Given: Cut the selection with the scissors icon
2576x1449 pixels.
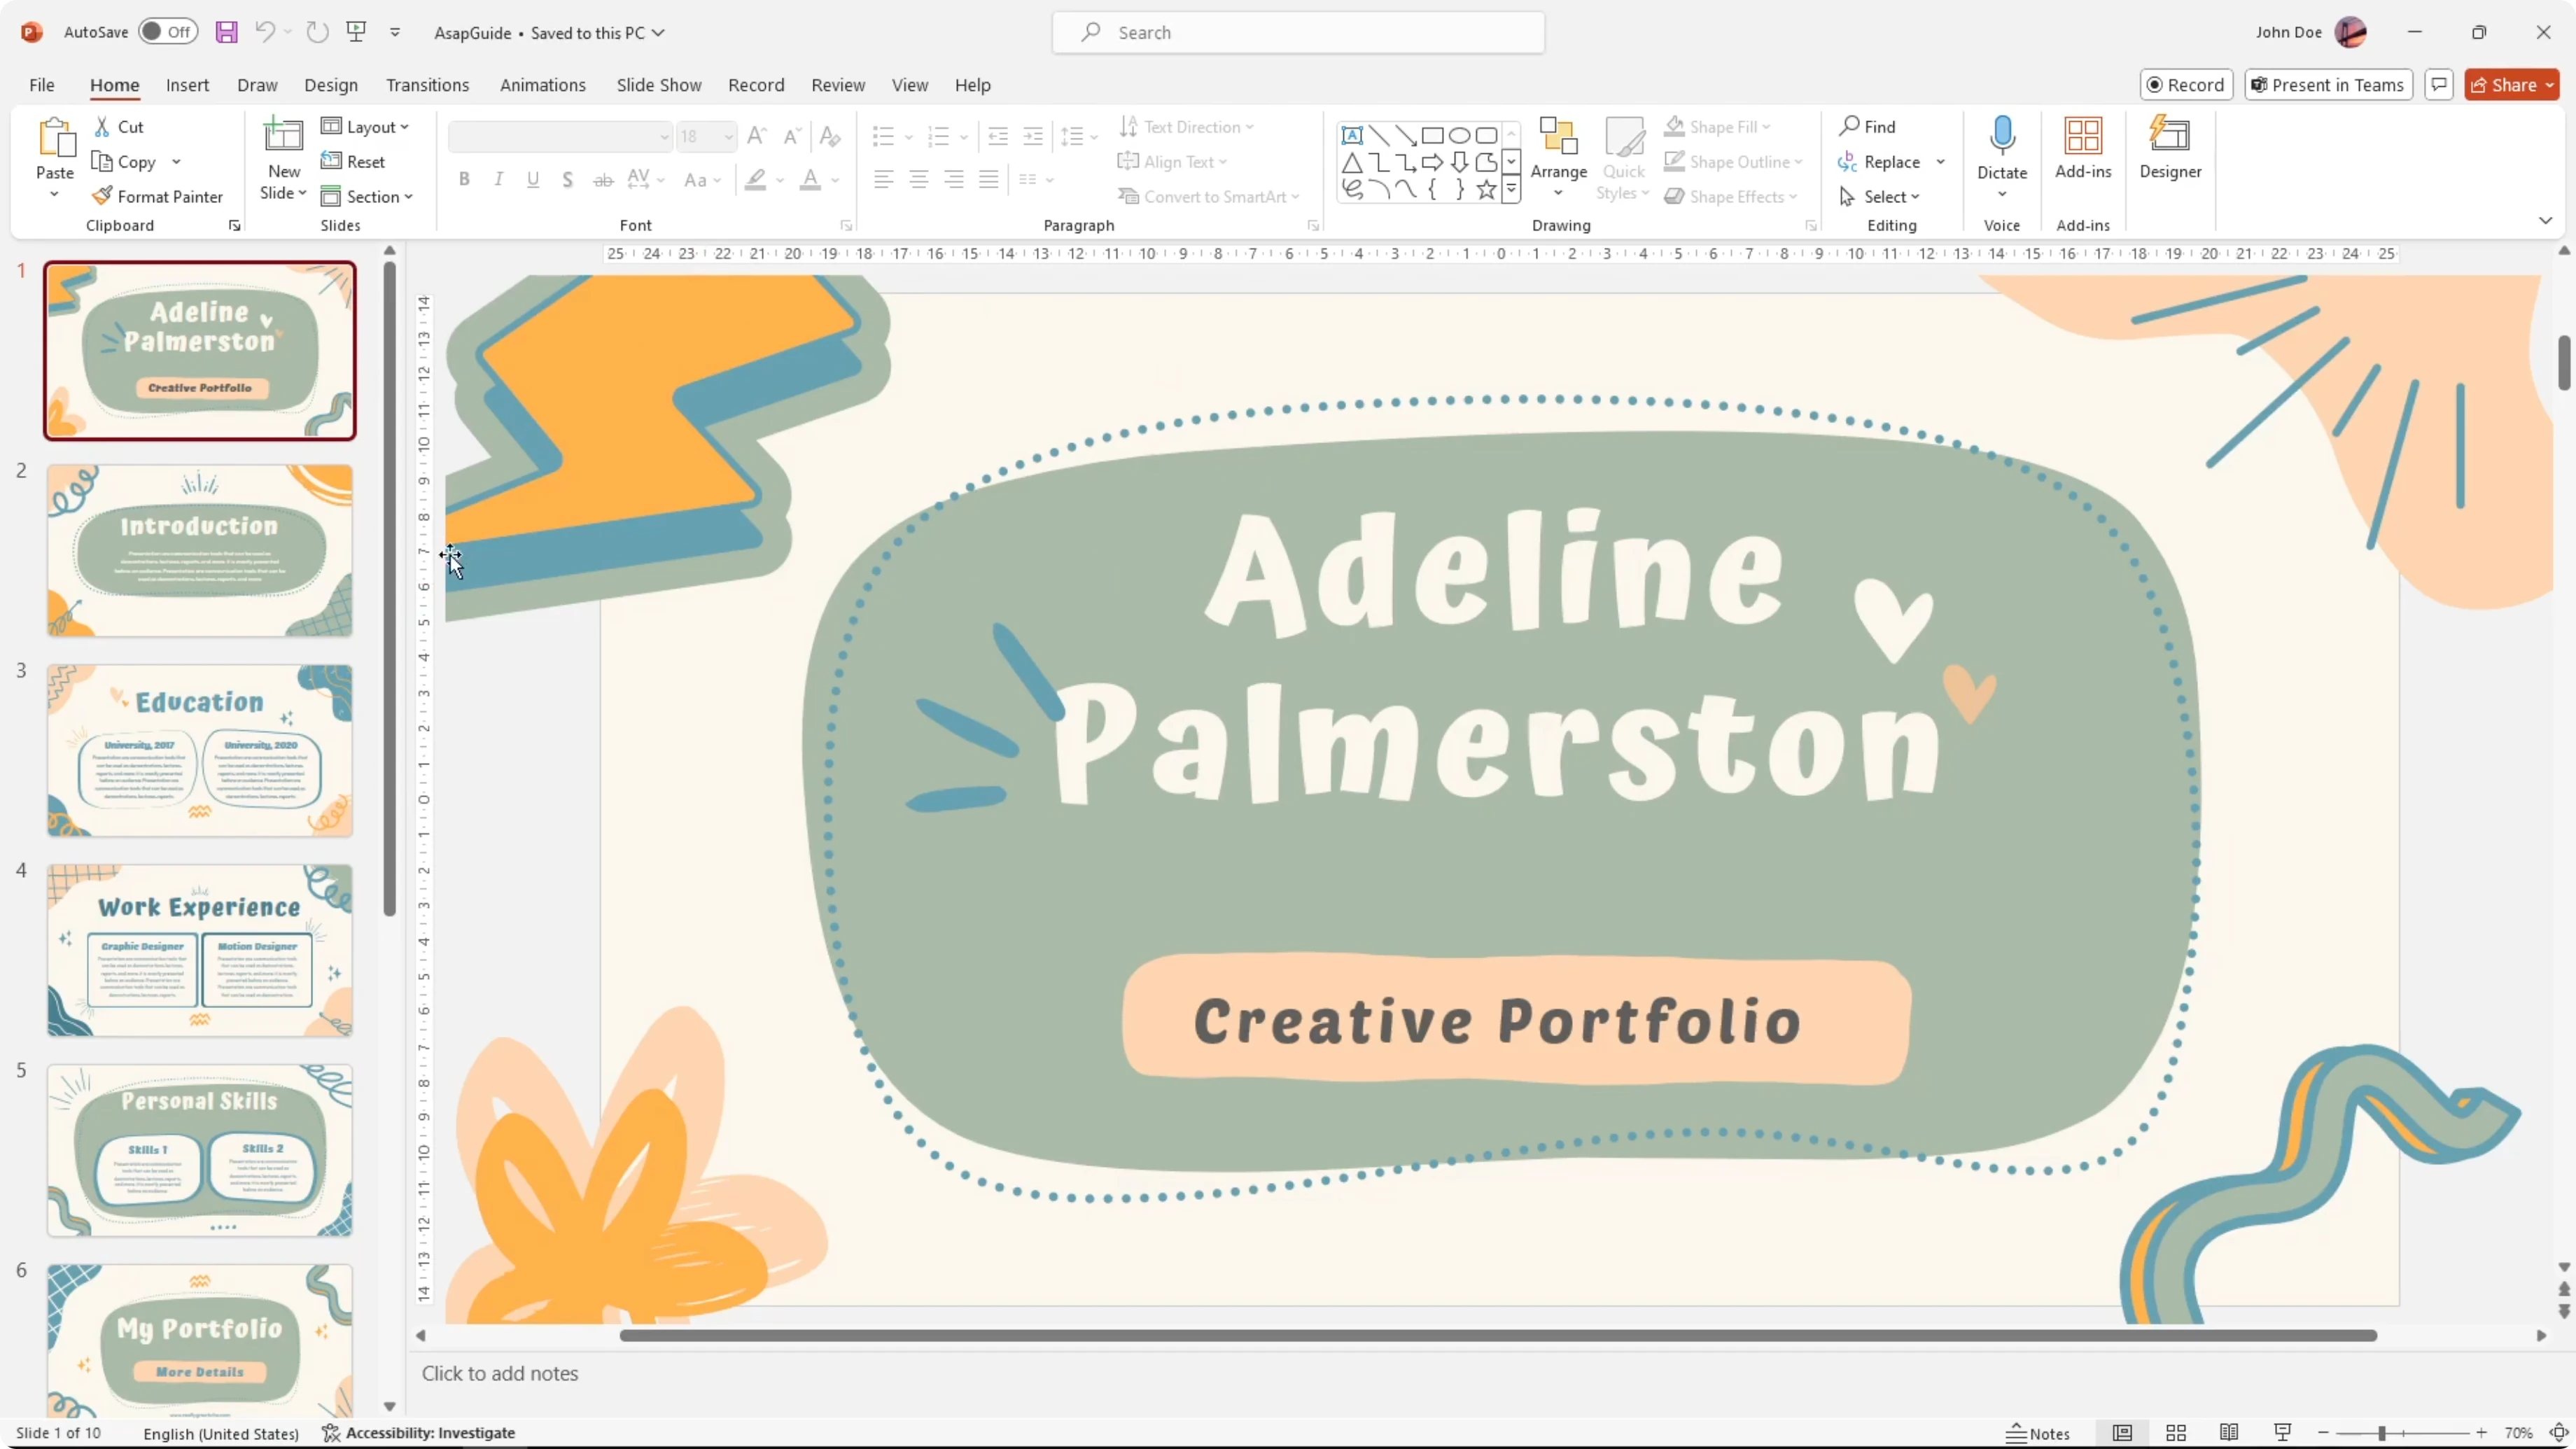Looking at the screenshot, I should (x=102, y=127).
